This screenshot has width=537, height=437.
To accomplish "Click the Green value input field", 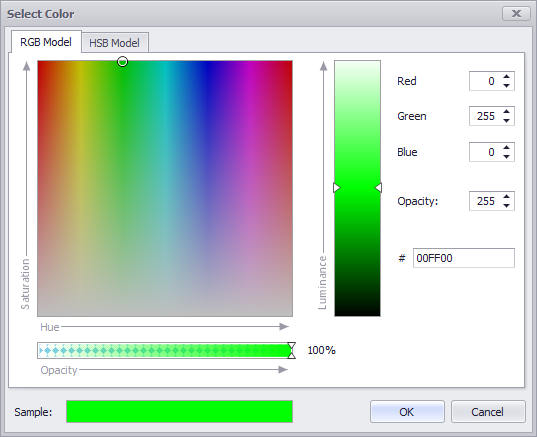I will click(485, 116).
